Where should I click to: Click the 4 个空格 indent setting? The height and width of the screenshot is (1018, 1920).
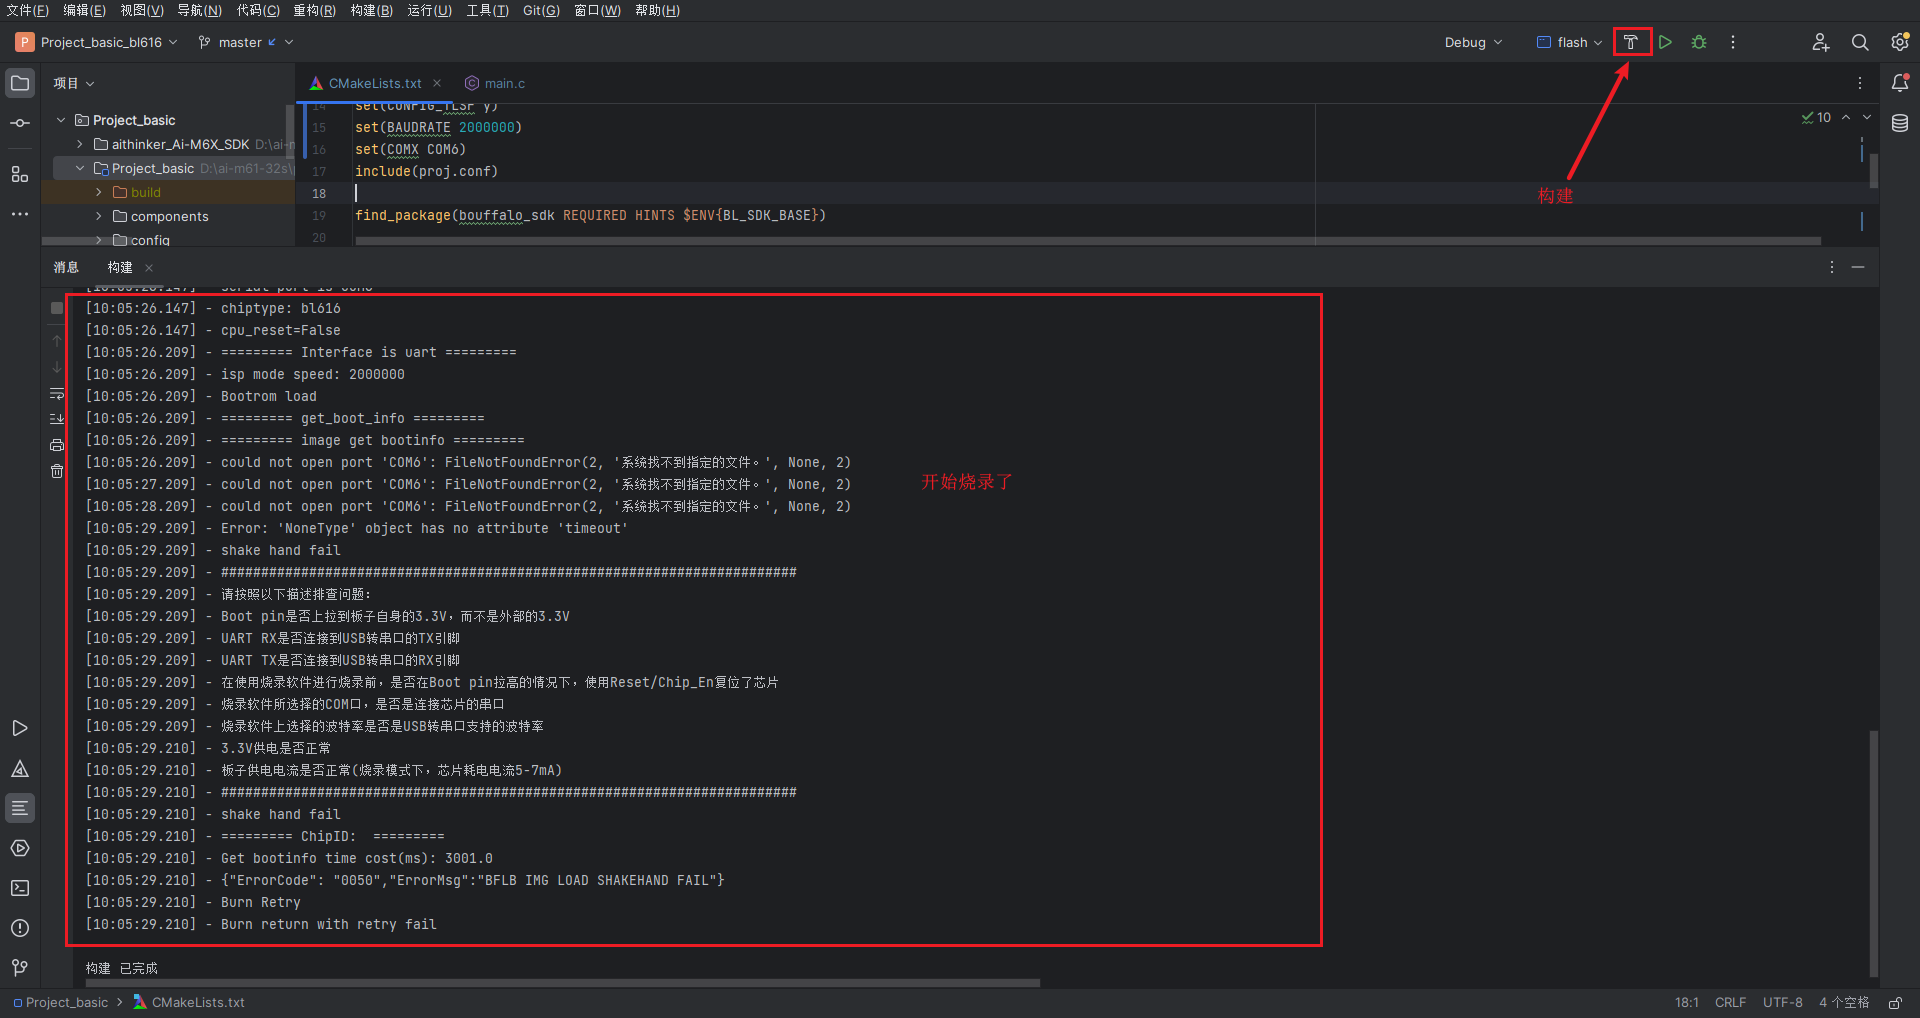pos(1844,1002)
